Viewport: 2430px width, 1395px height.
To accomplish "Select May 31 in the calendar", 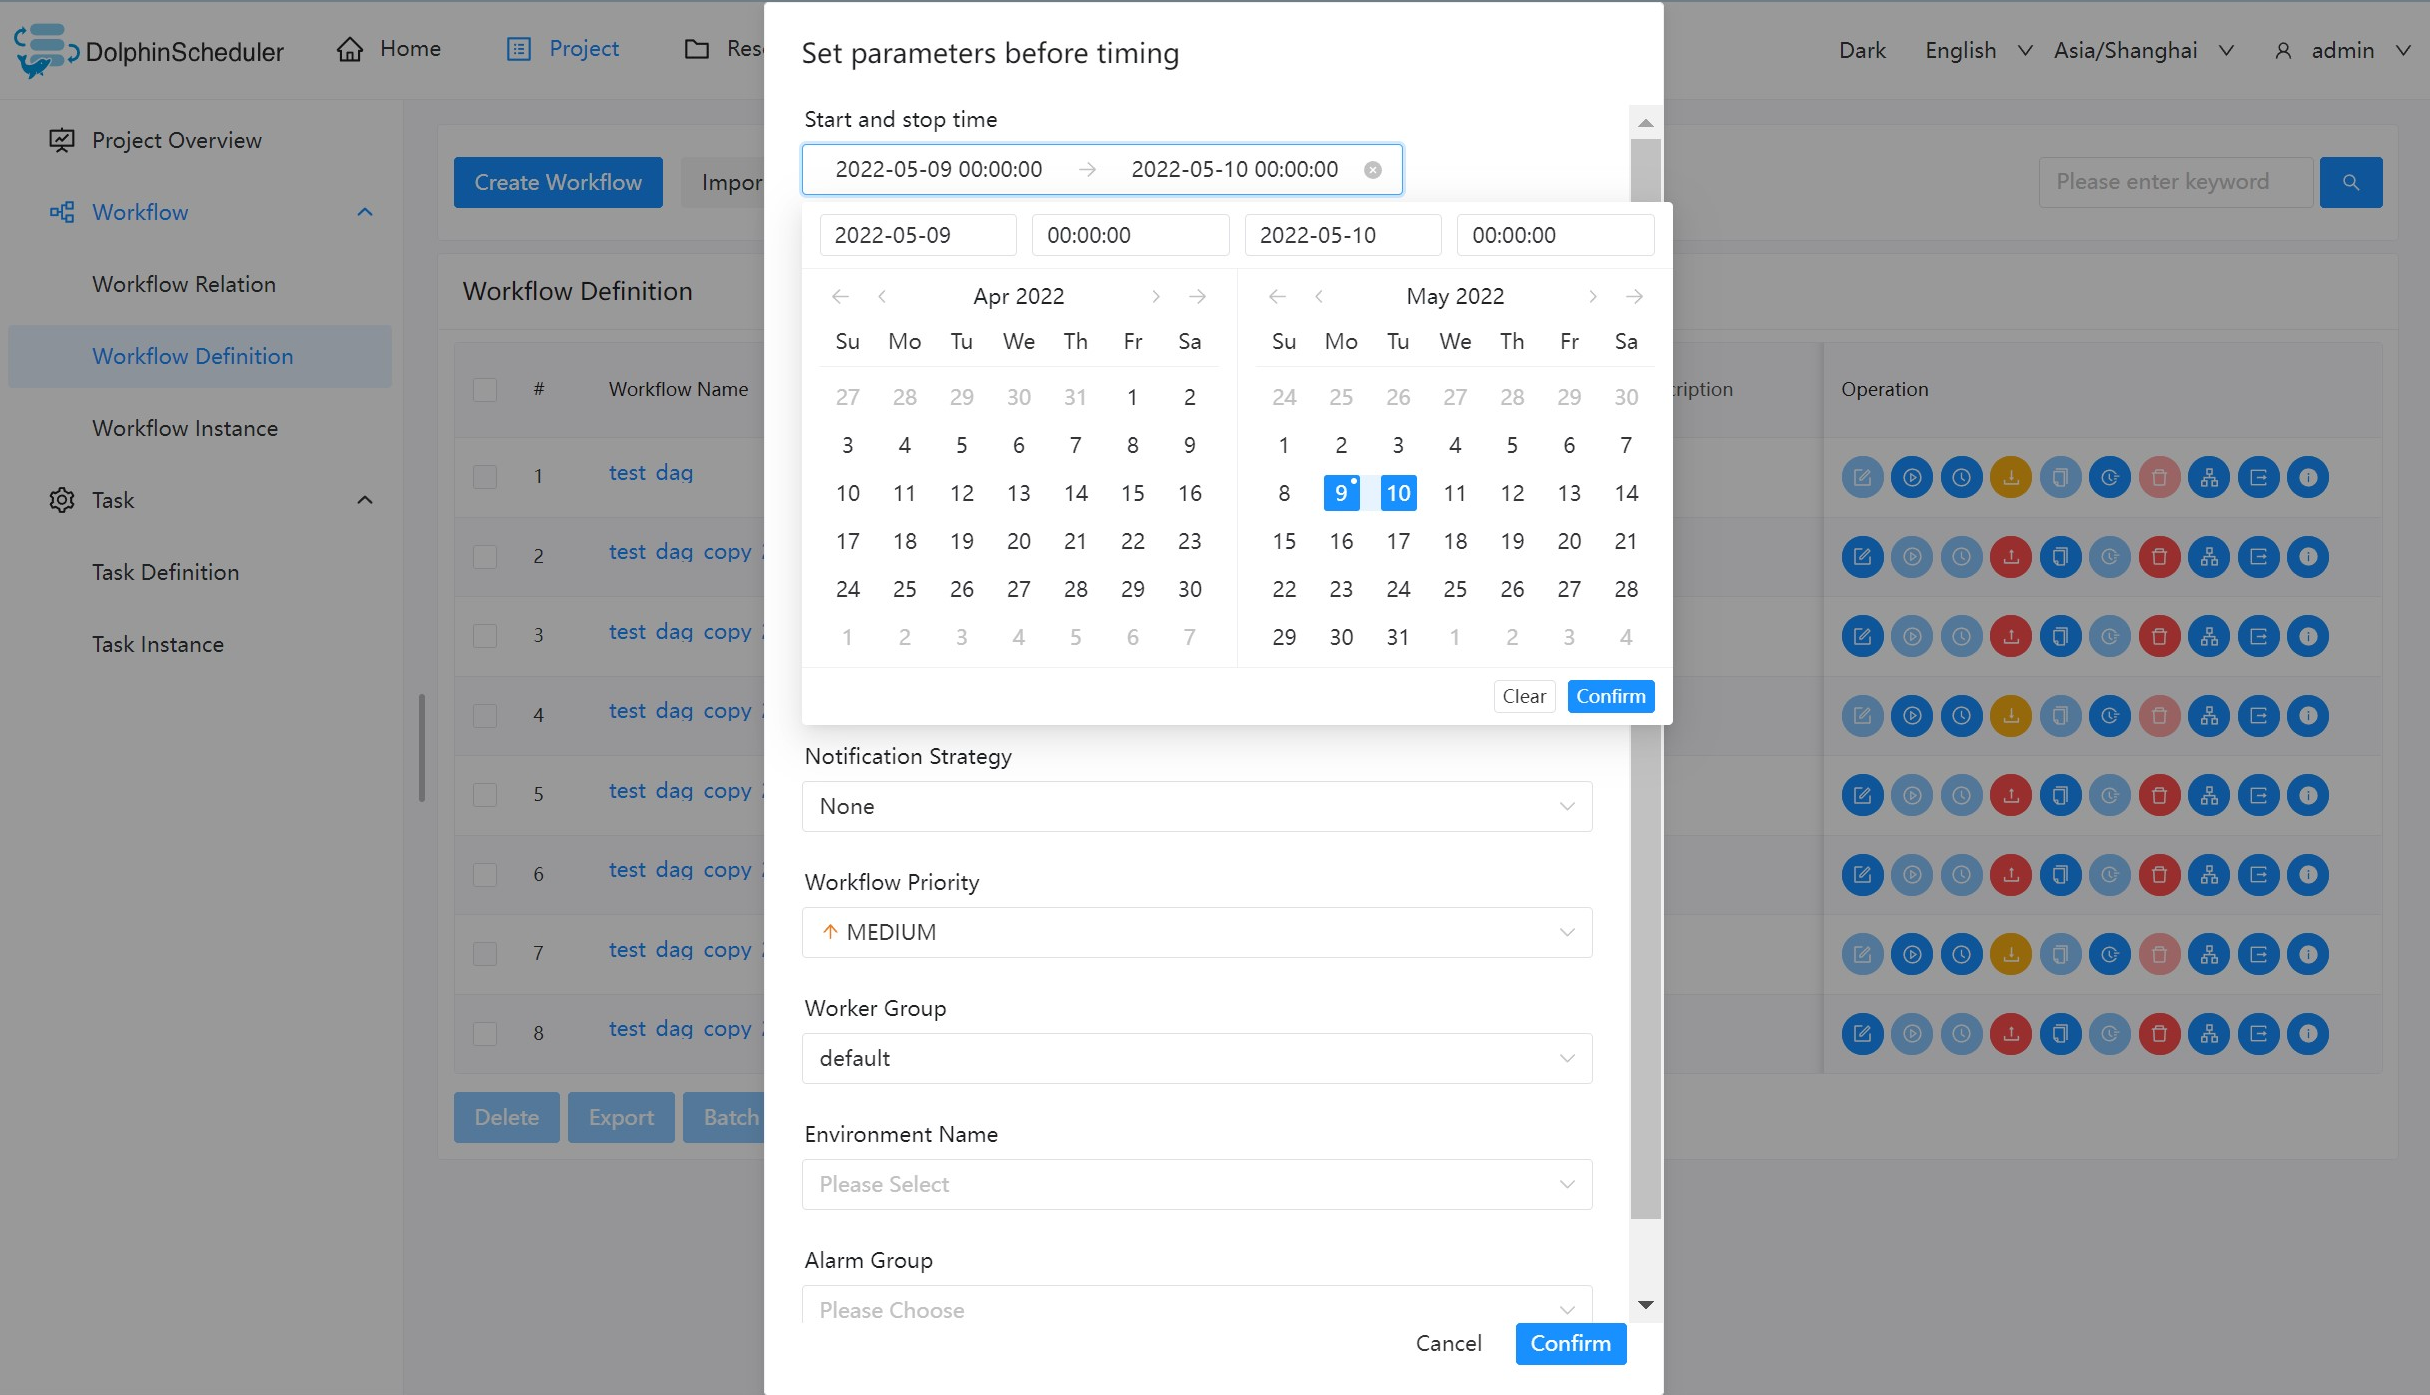I will [x=1397, y=636].
